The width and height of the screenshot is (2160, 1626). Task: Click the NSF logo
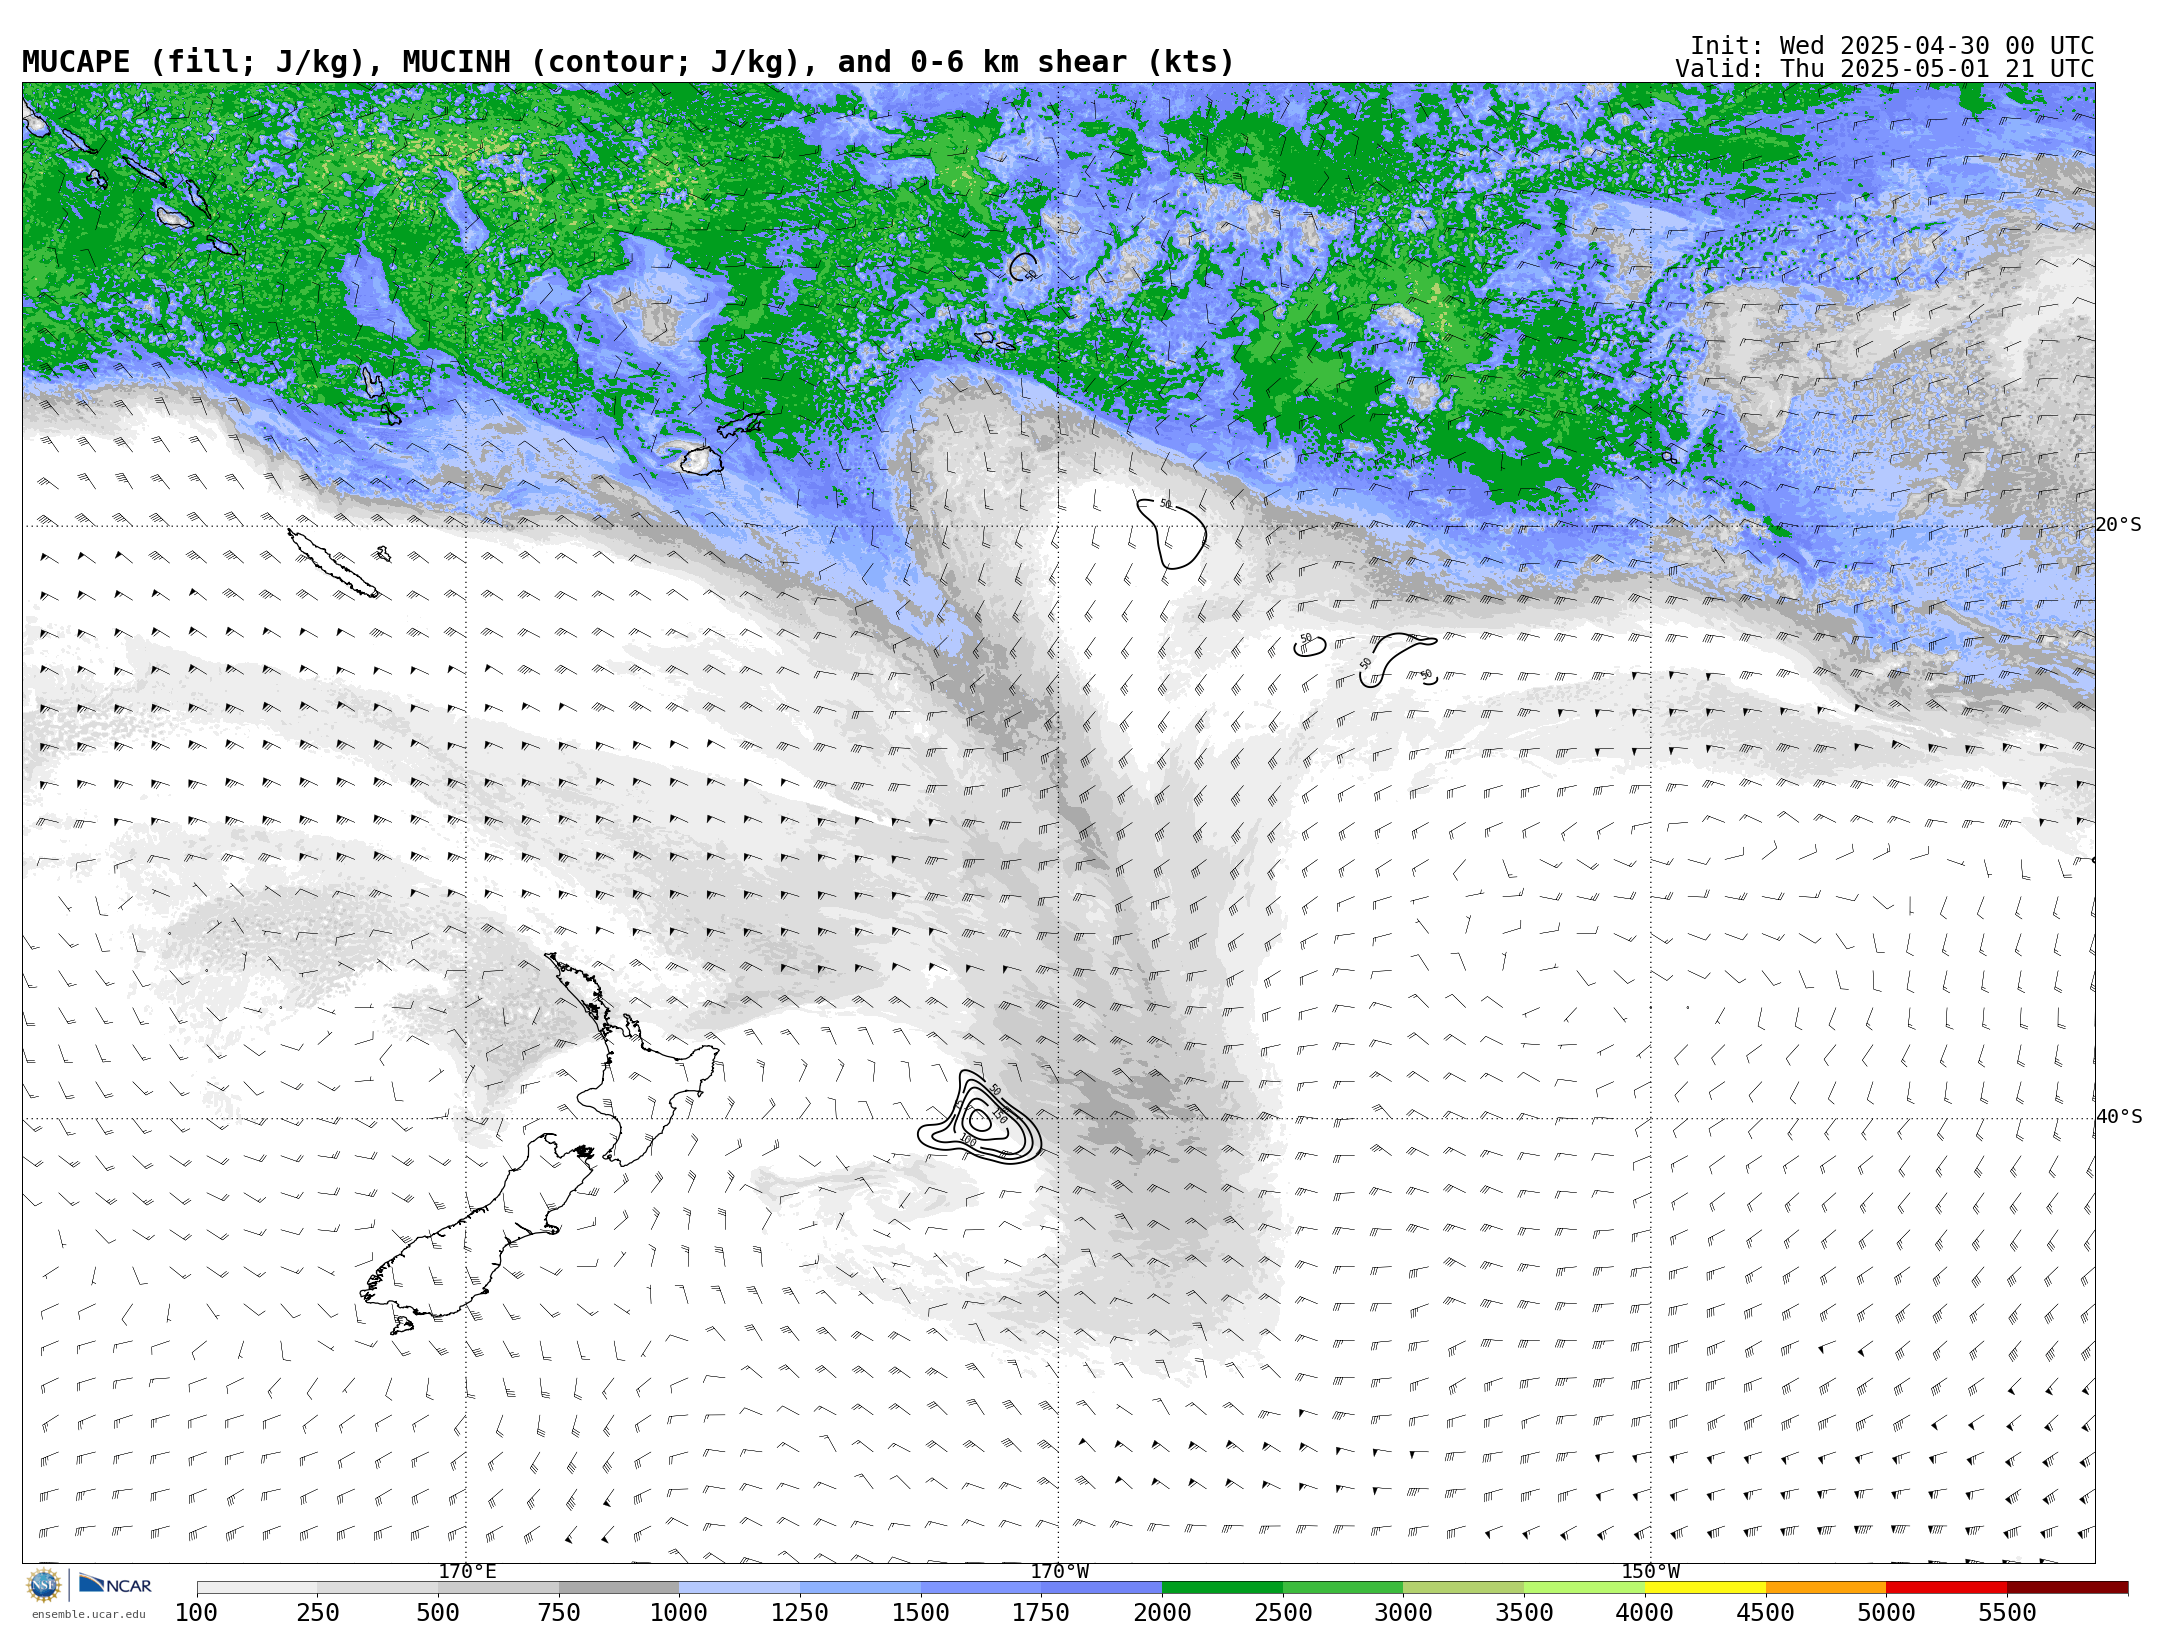44,1585
